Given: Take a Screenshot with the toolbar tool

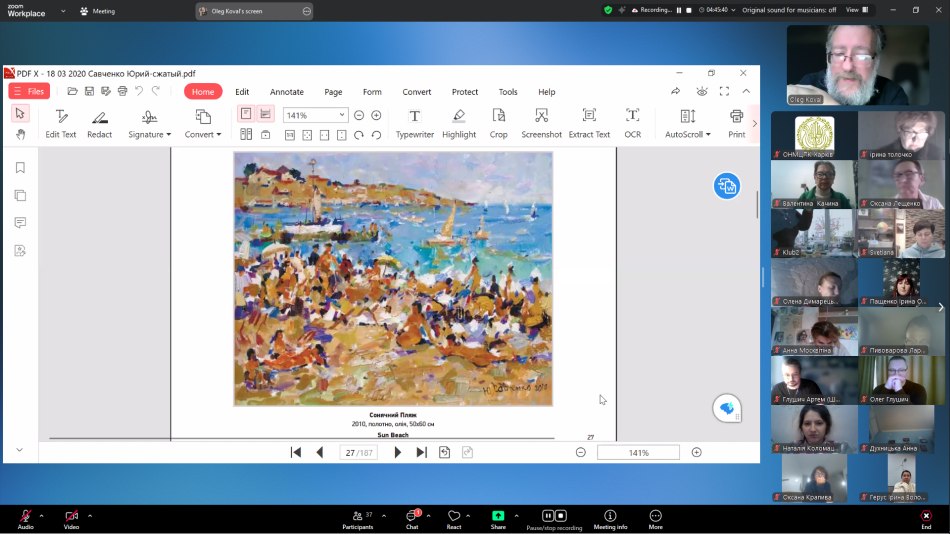Looking at the screenshot, I should [541, 123].
